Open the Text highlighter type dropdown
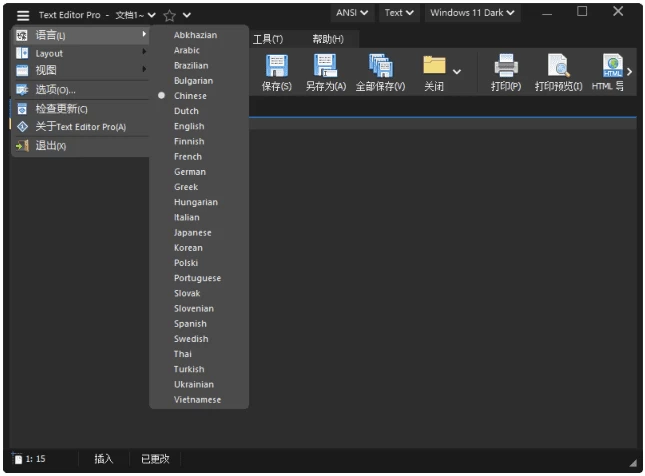The height and width of the screenshot is (476, 645). pyautogui.click(x=399, y=13)
